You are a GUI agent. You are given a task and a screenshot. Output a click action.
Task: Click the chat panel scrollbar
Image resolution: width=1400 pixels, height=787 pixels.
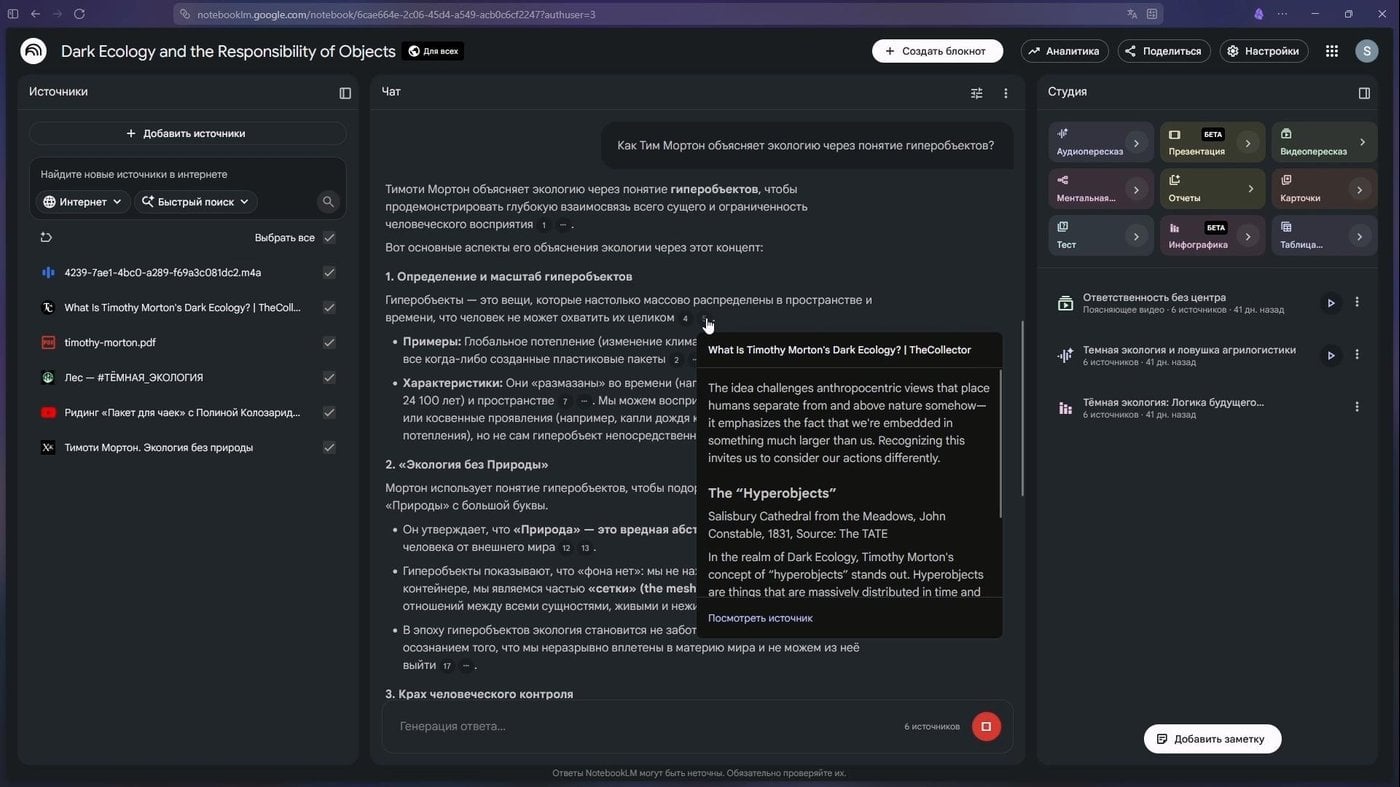(1022, 408)
